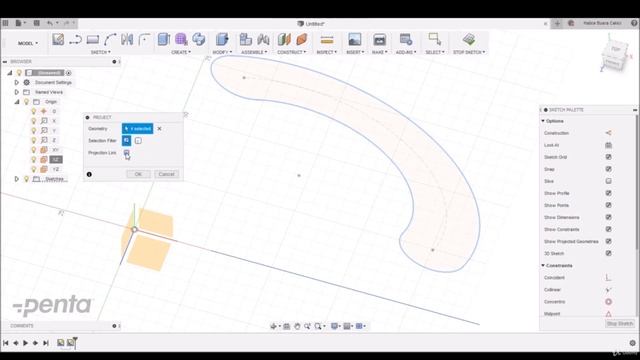Click the Save icon in top bar

[x=36, y=23]
